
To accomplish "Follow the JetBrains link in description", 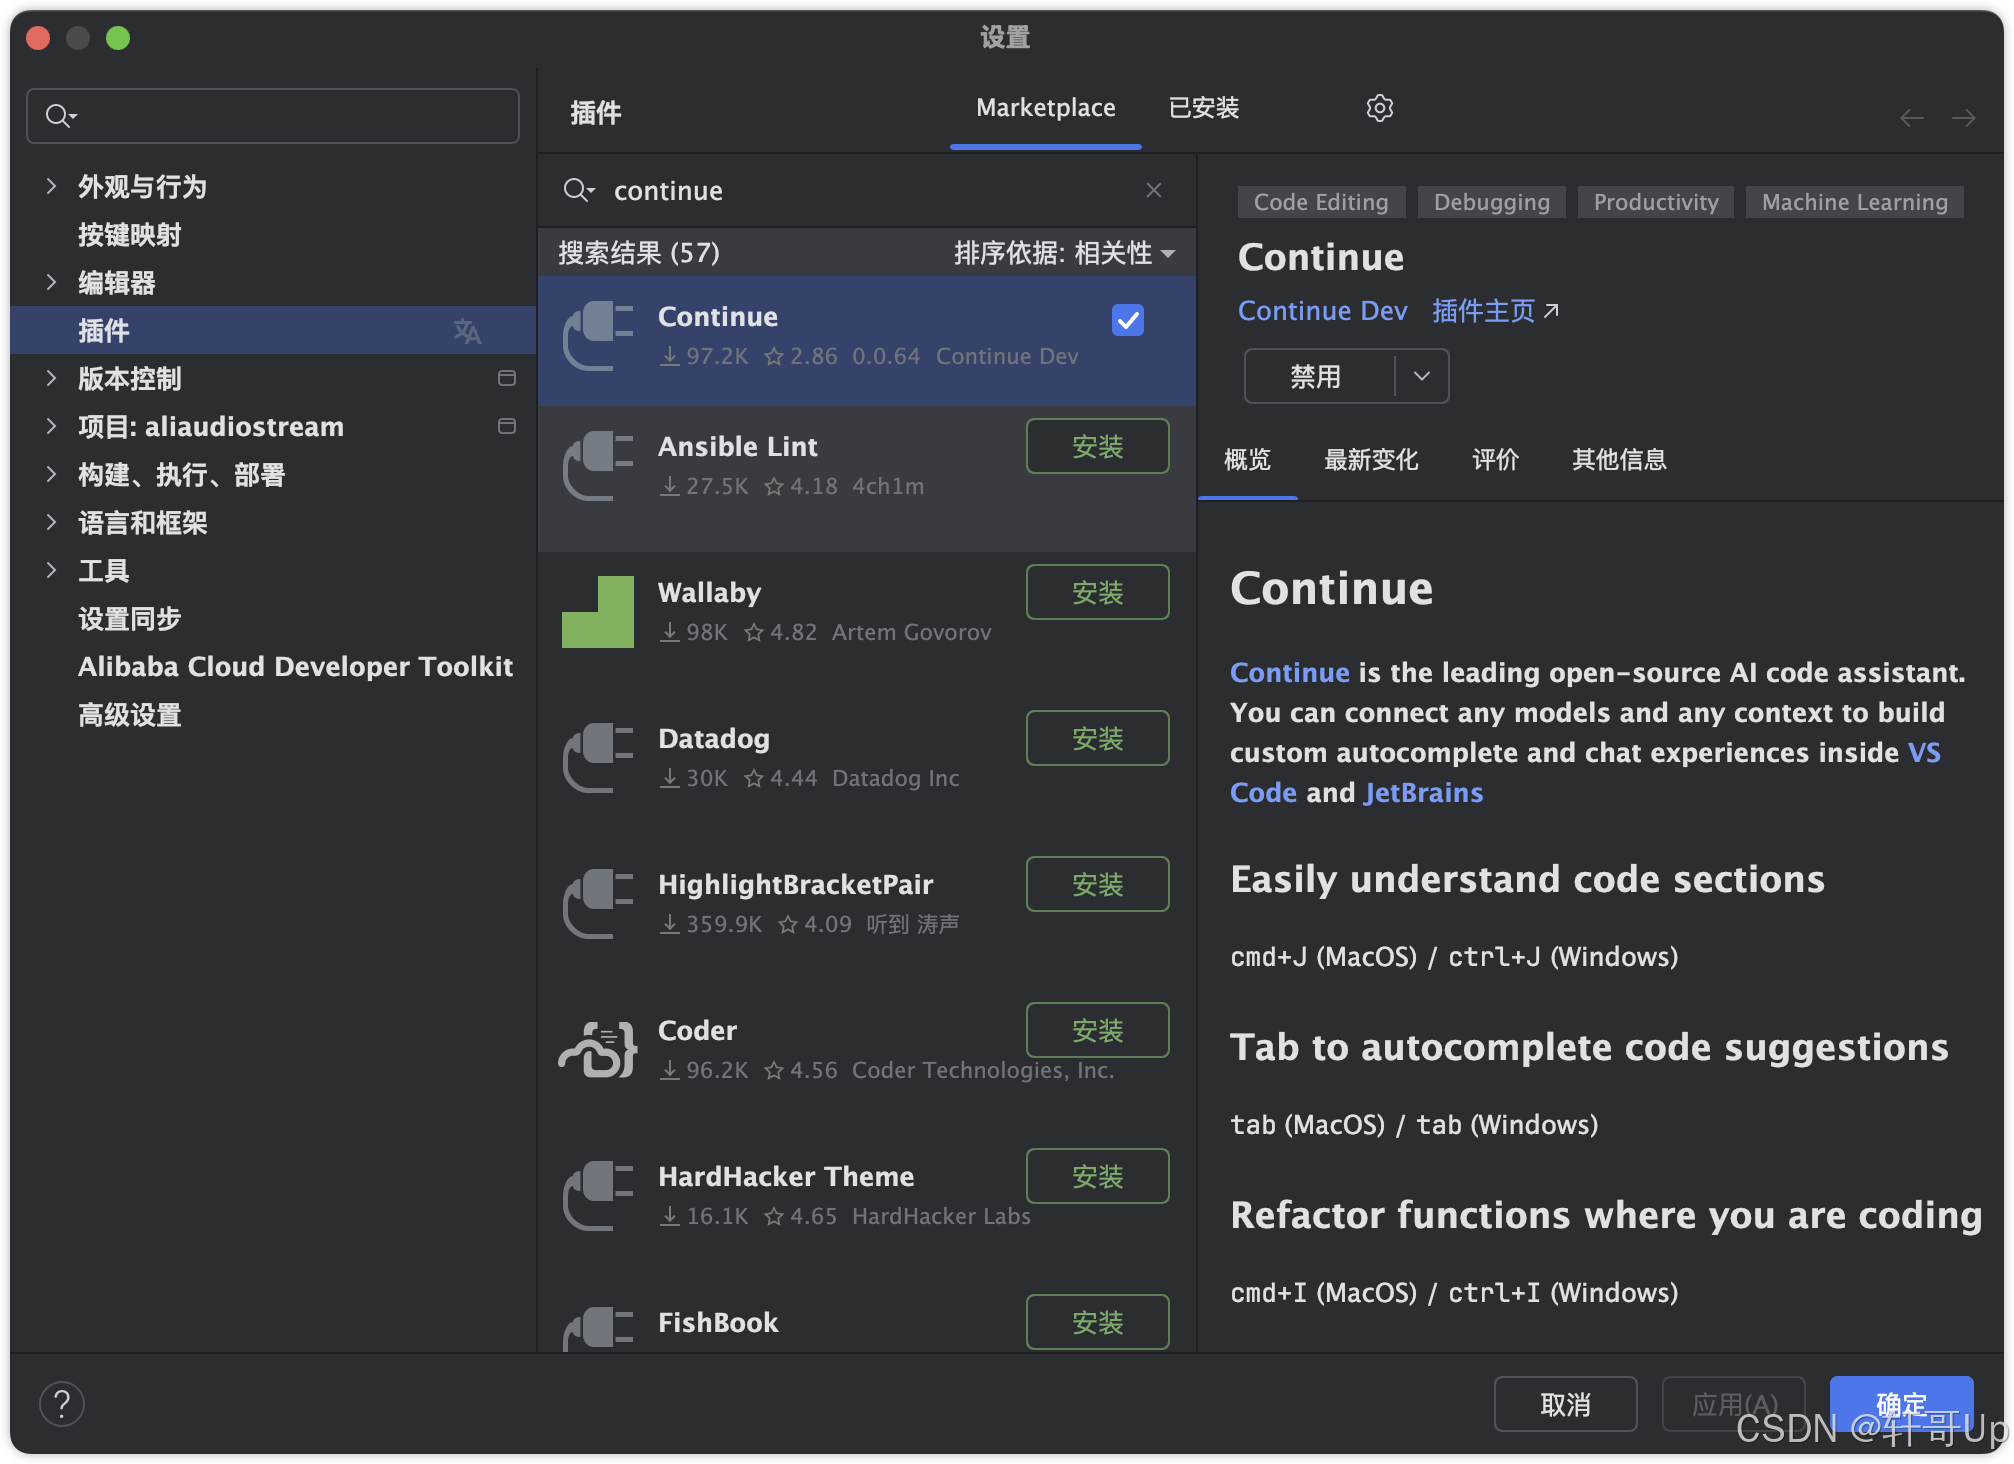I will pos(1423,793).
